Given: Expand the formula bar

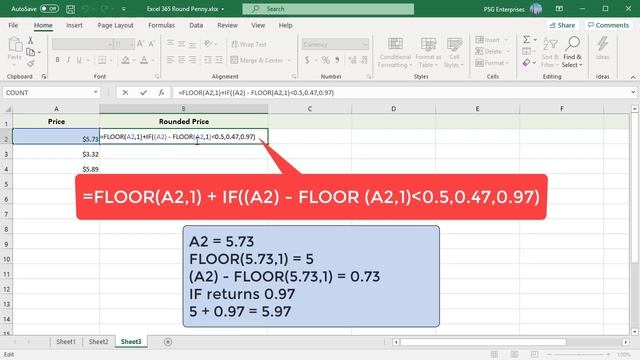Looking at the screenshot, I should (x=633, y=92).
